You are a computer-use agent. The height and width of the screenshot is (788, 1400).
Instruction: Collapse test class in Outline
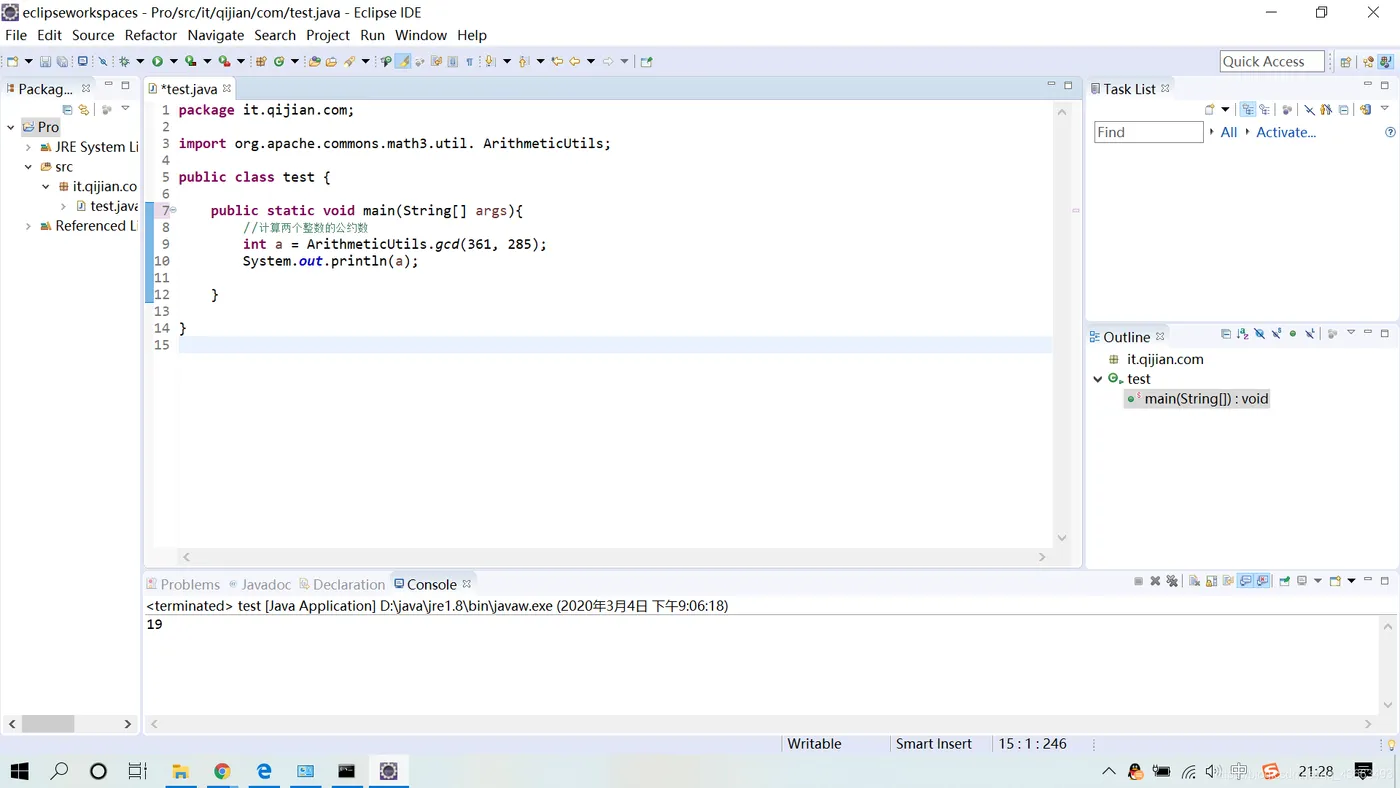[x=1097, y=379]
